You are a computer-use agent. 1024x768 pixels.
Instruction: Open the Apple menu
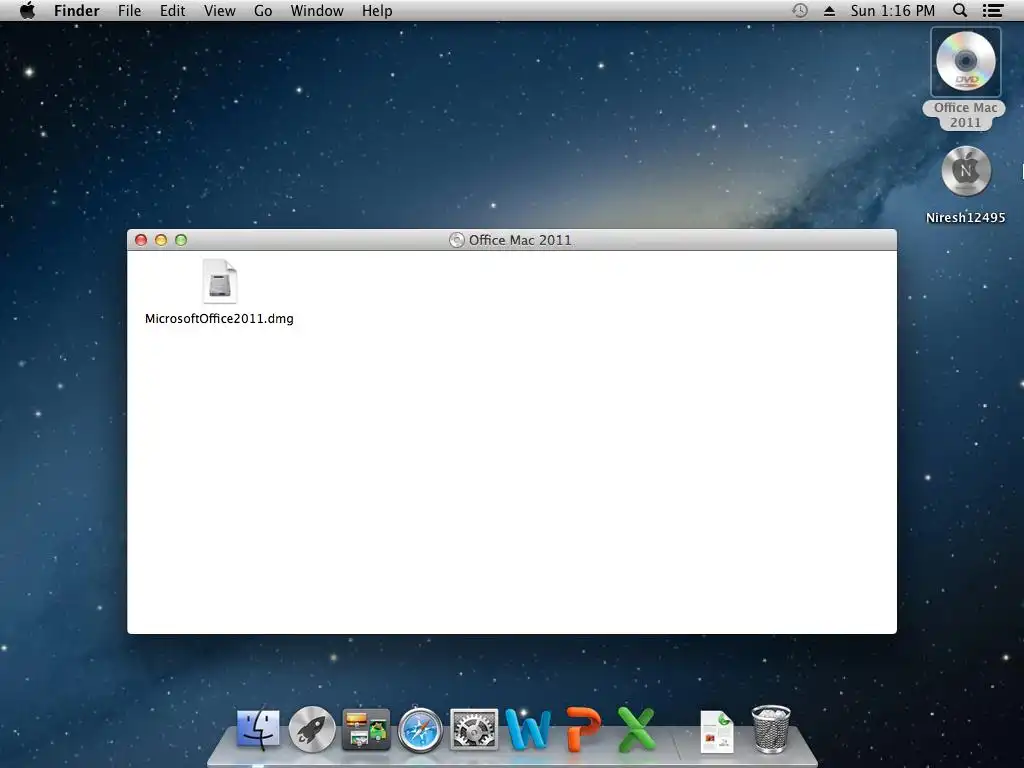[x=27, y=10]
